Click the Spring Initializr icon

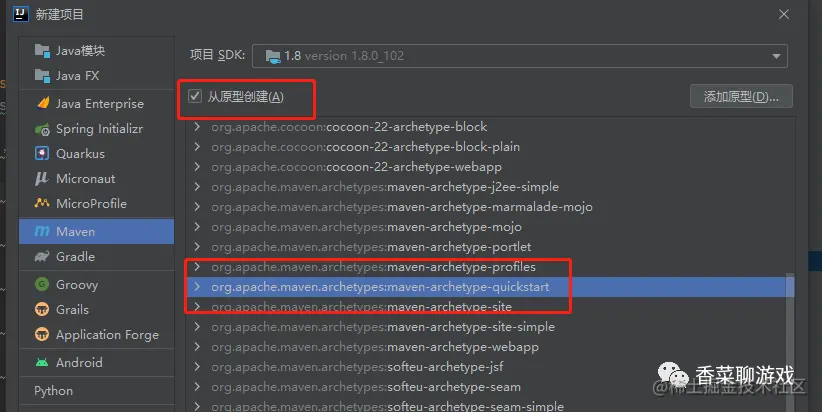click(42, 129)
